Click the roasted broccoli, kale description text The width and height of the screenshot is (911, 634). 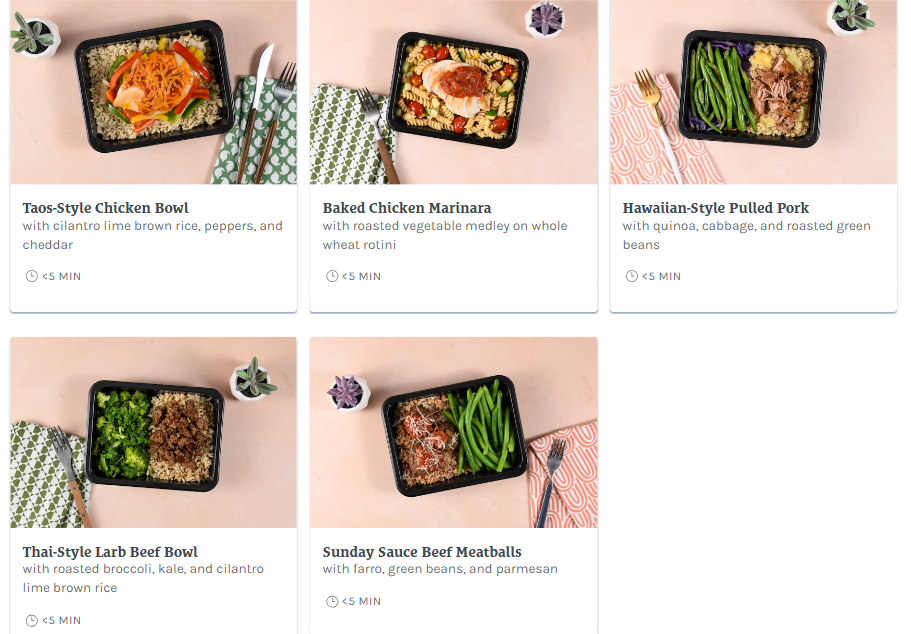(x=143, y=578)
